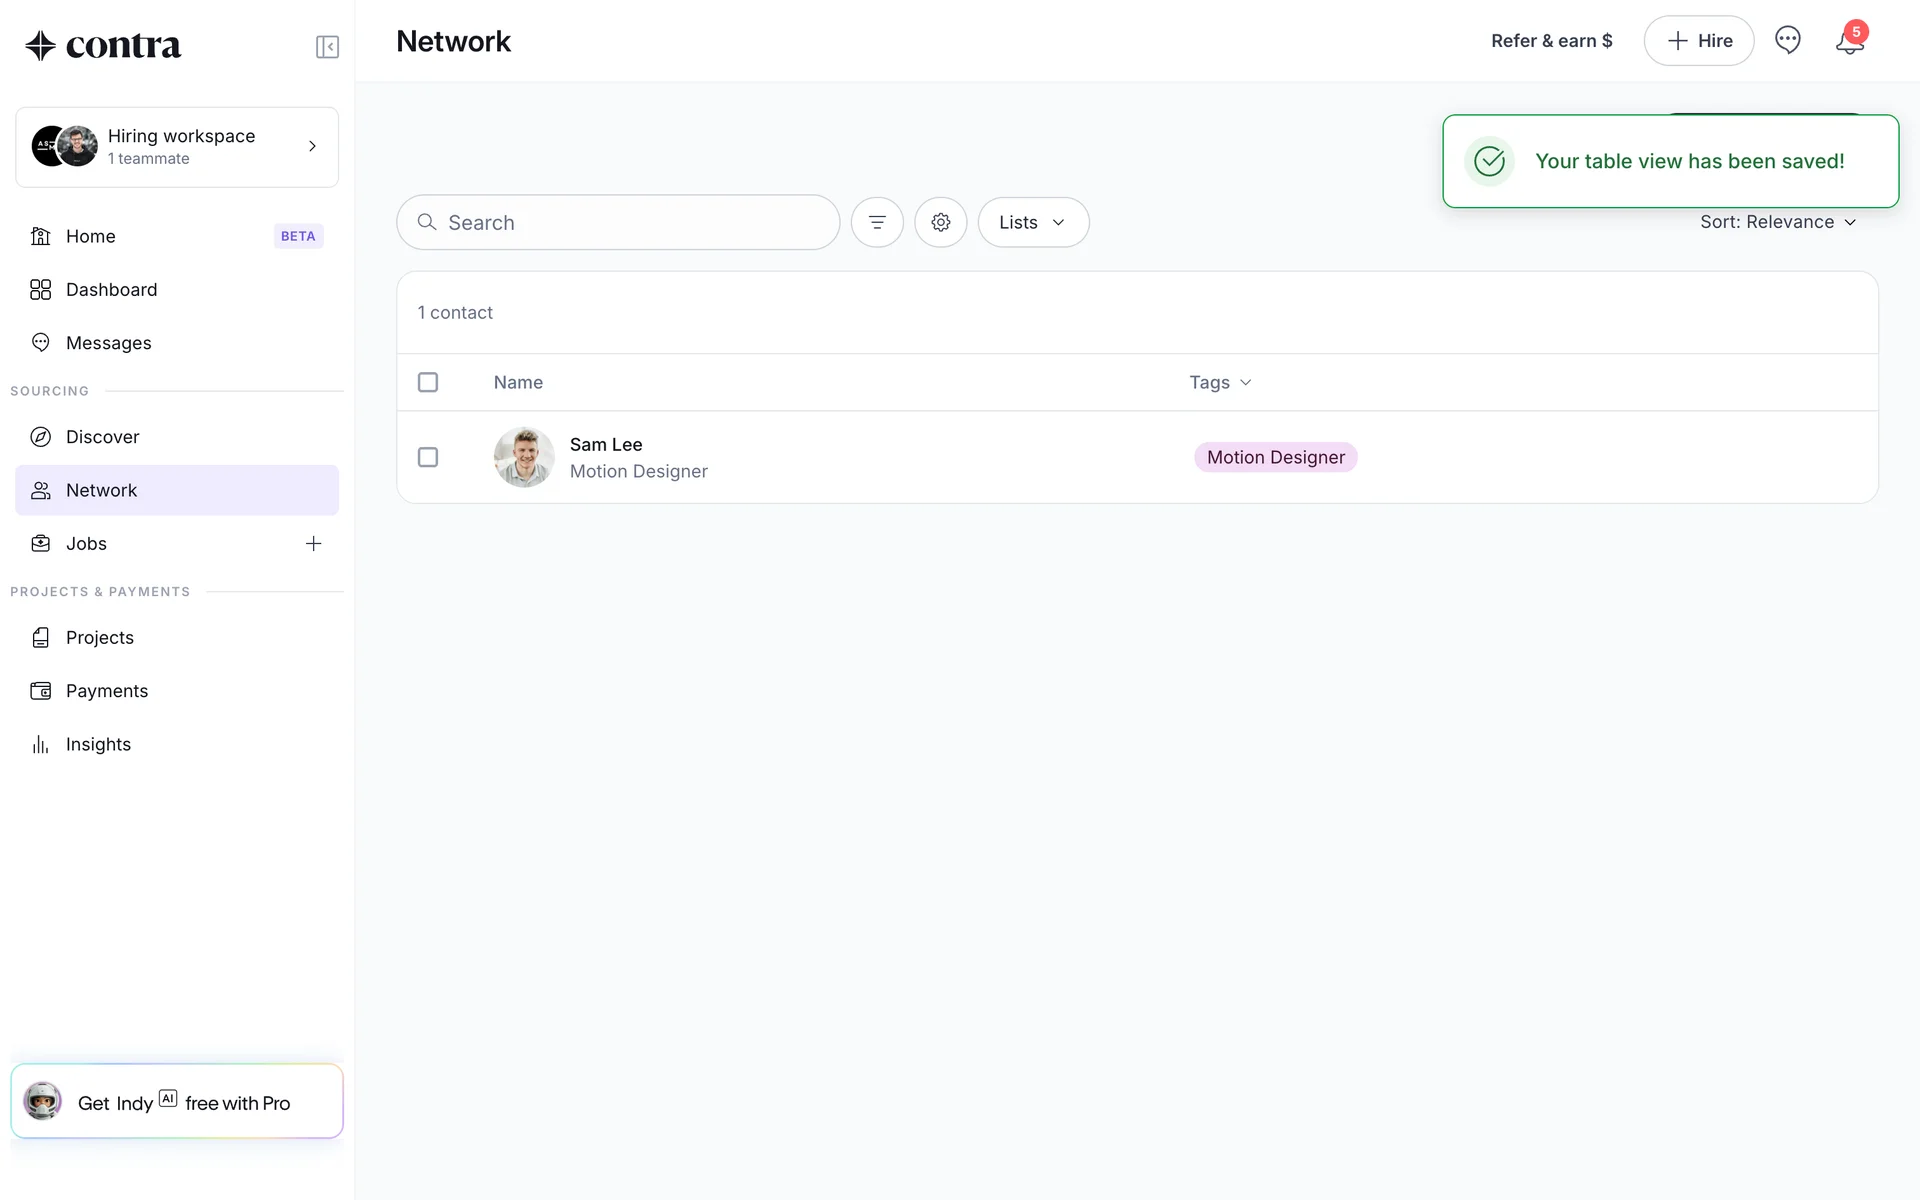Expand the Lists dropdown

pos(1033,222)
